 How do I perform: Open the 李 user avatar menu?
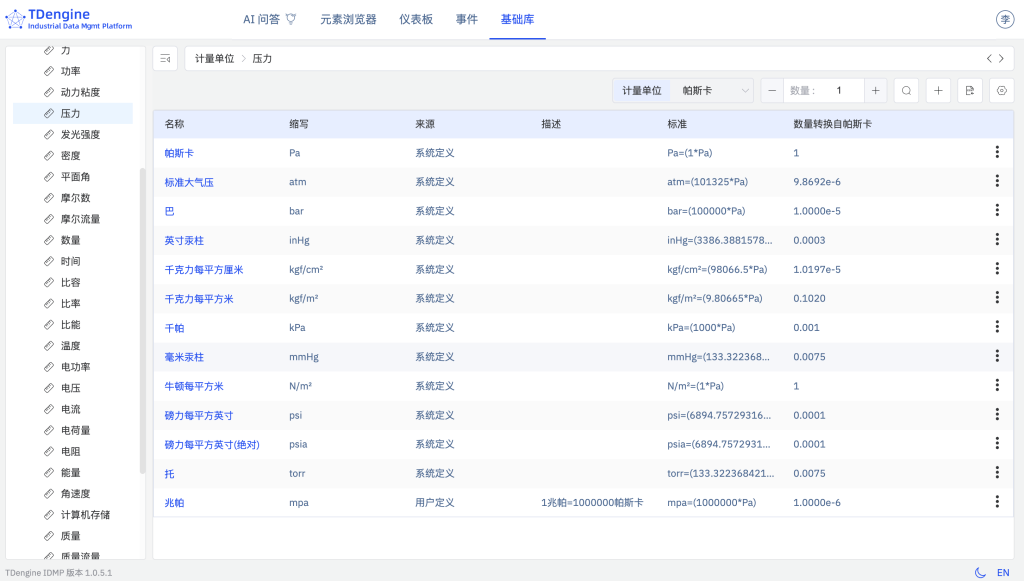[1003, 17]
